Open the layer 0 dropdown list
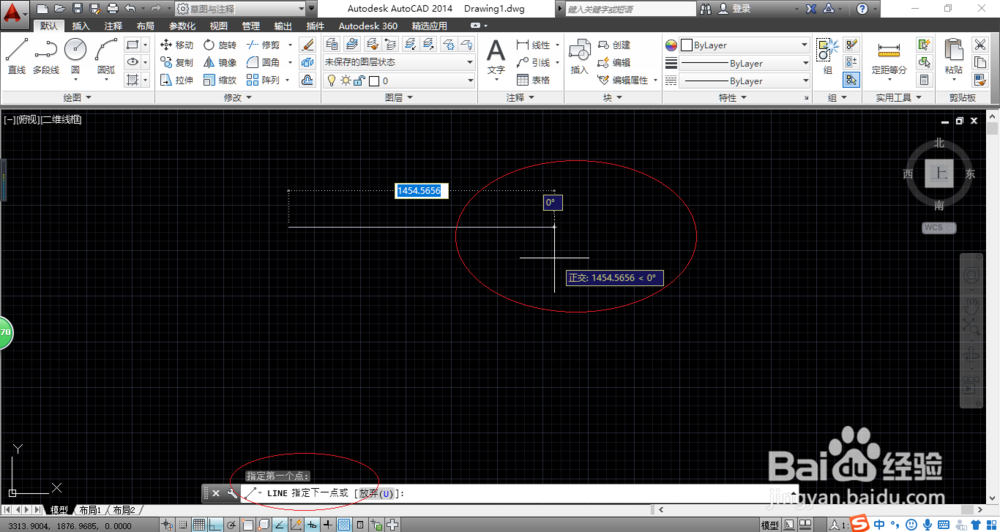Image resolution: width=1000 pixels, height=532 pixels. [x=399, y=80]
